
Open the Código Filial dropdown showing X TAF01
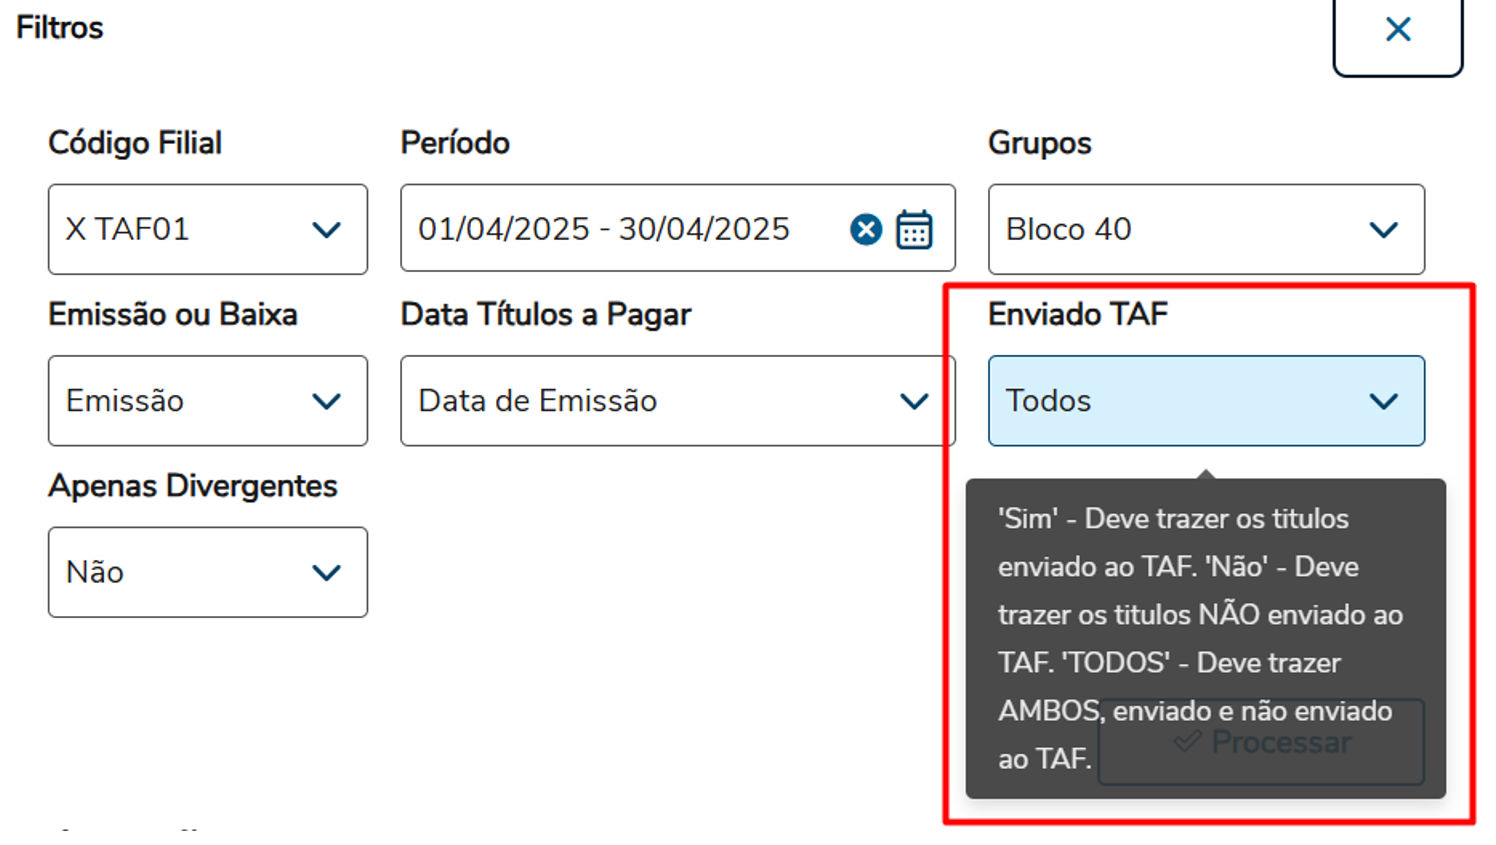208,229
